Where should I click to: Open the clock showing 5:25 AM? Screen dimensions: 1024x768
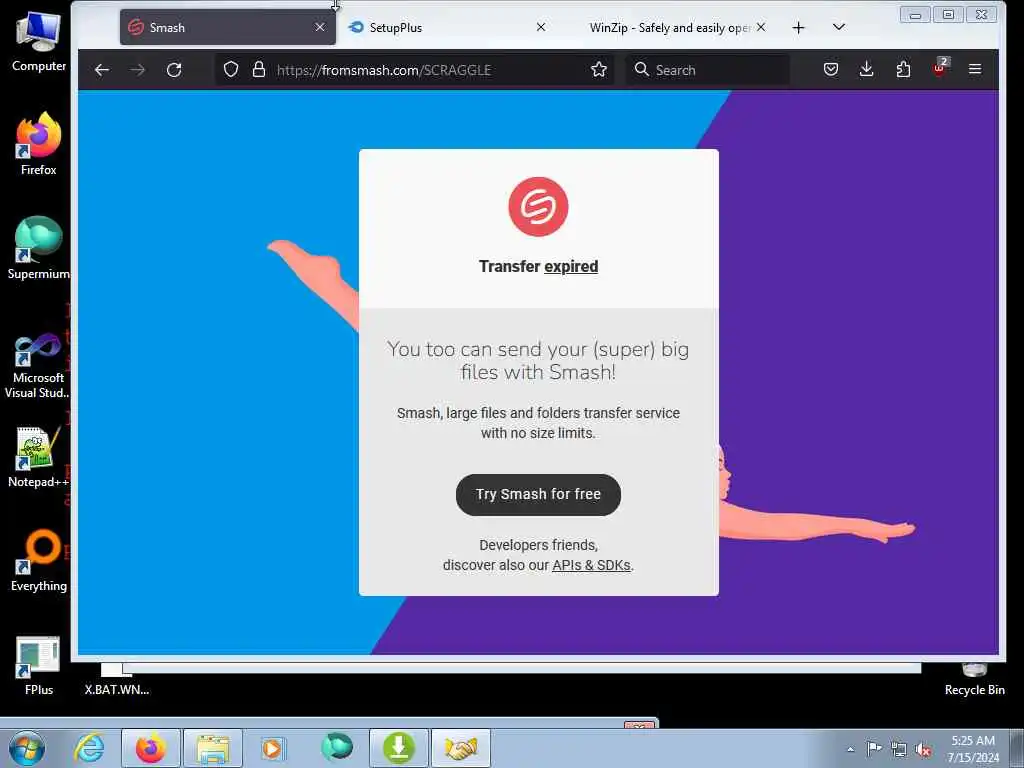[973, 749]
